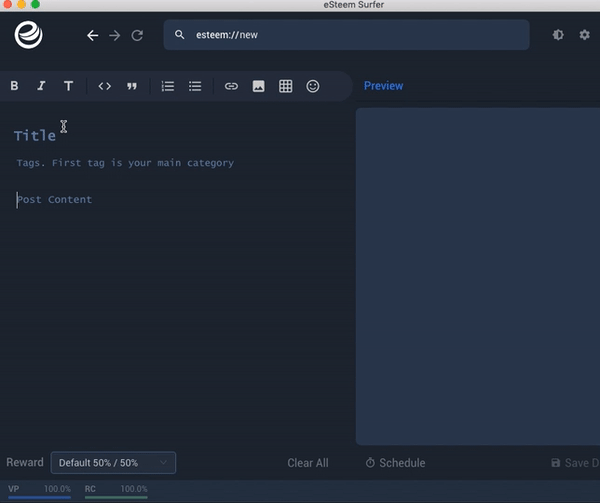Click the Clear All button

click(308, 463)
